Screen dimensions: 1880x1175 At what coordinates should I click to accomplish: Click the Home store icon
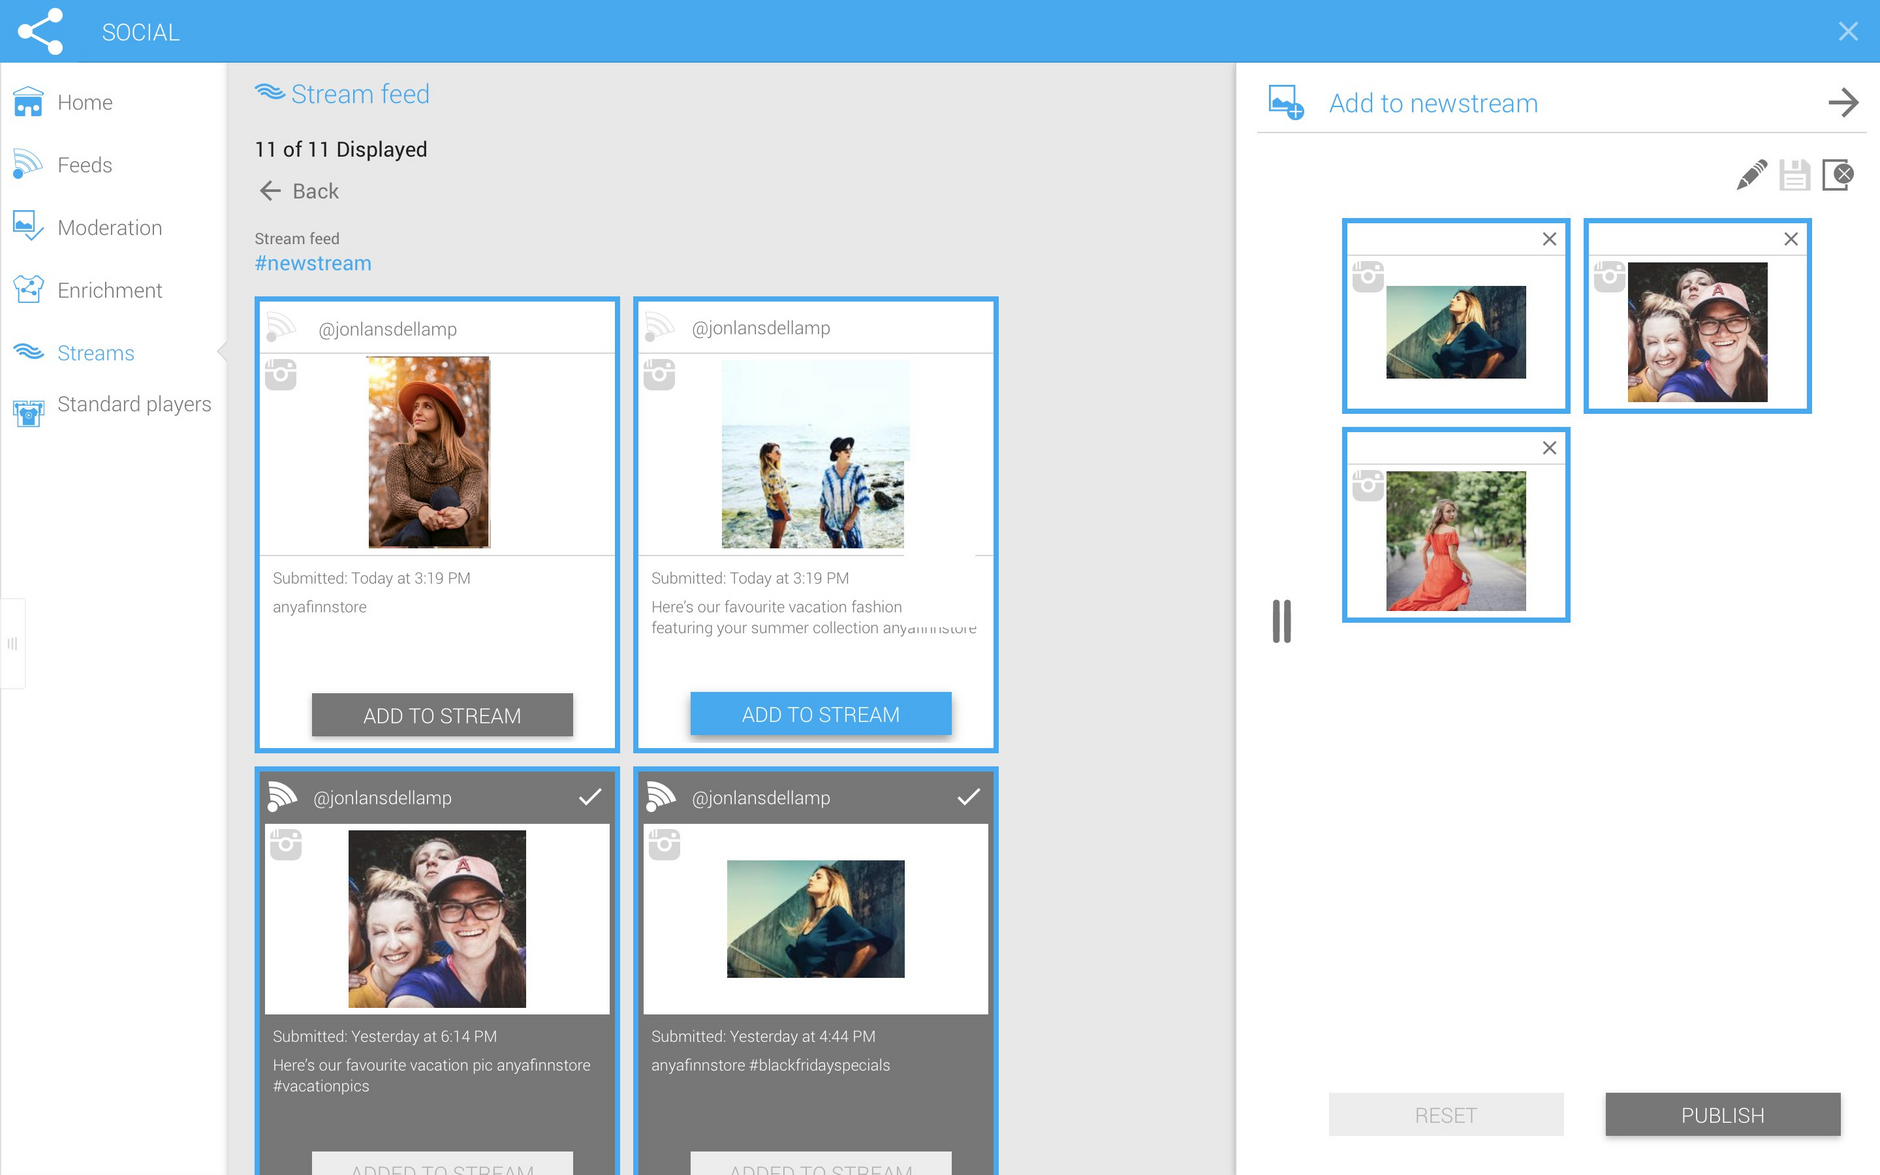click(x=28, y=102)
